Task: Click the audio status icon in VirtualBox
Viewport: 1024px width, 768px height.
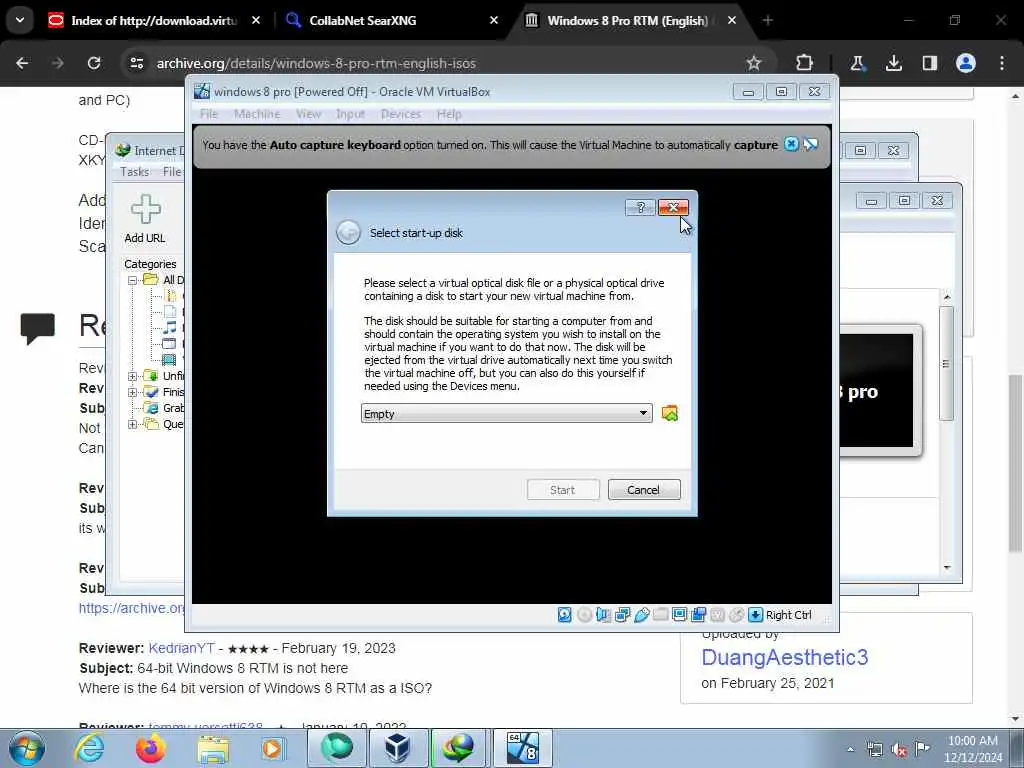Action: click(603, 615)
